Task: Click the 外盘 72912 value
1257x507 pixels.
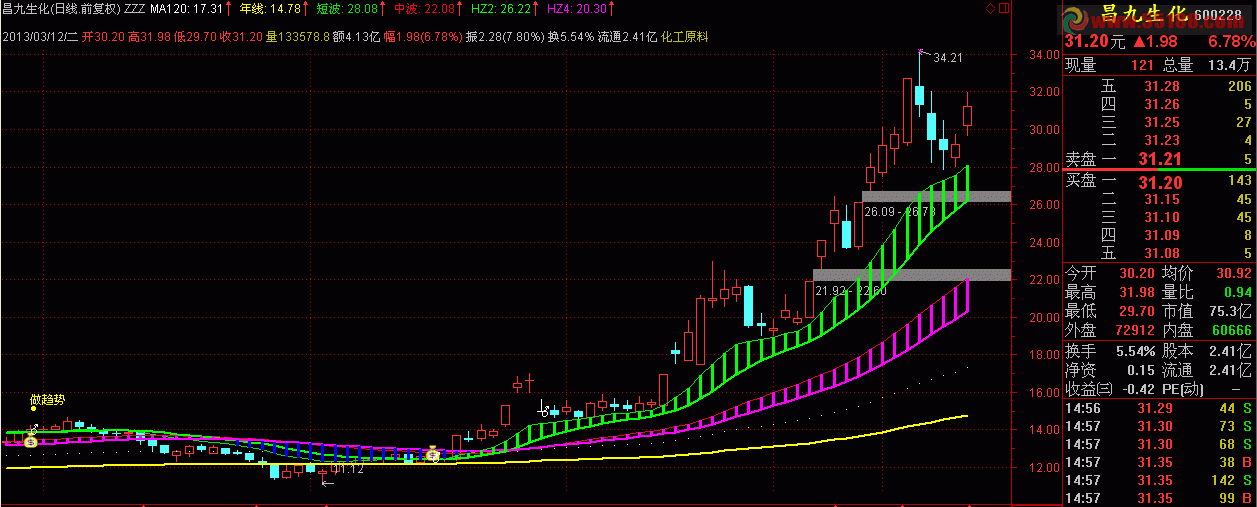Action: click(1133, 331)
